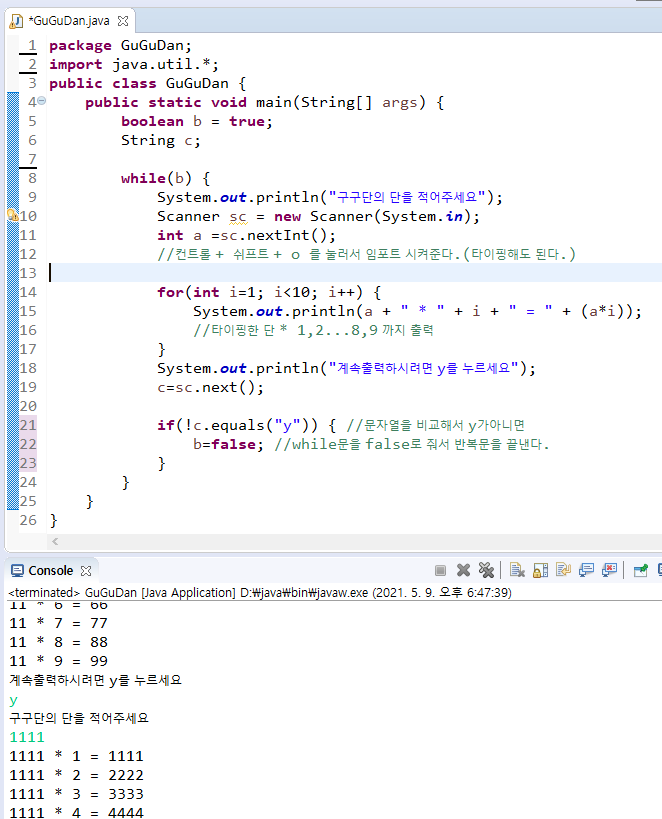Clear the console output

point(517,570)
